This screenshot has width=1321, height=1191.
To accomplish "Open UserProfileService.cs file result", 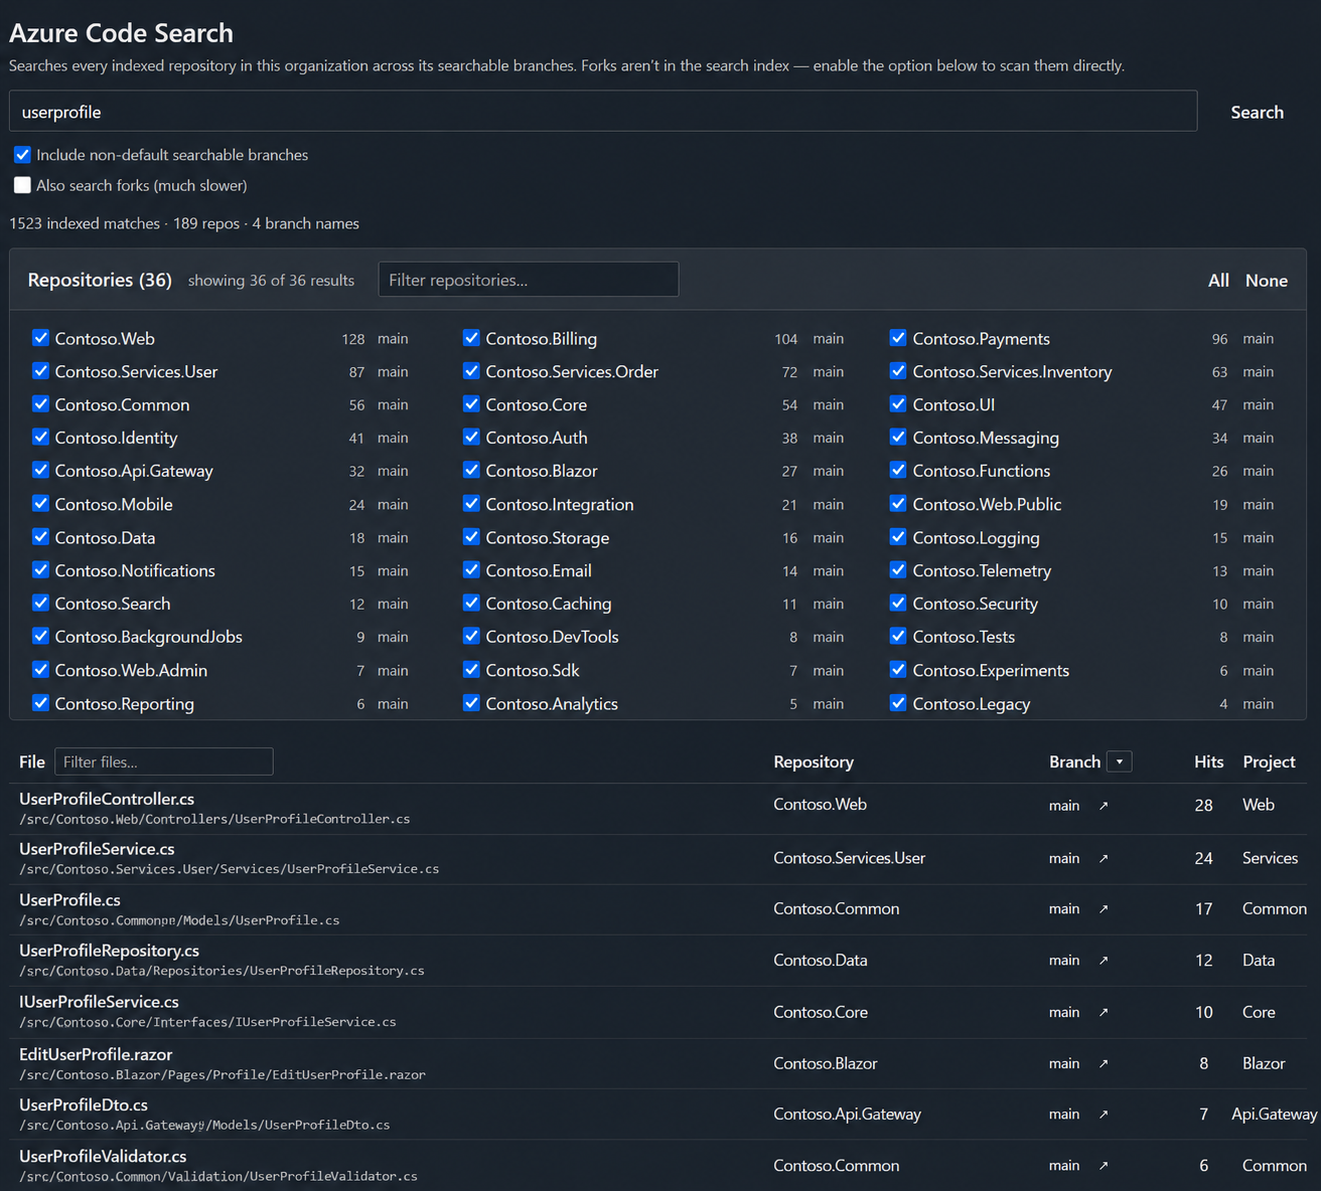I will (x=97, y=849).
